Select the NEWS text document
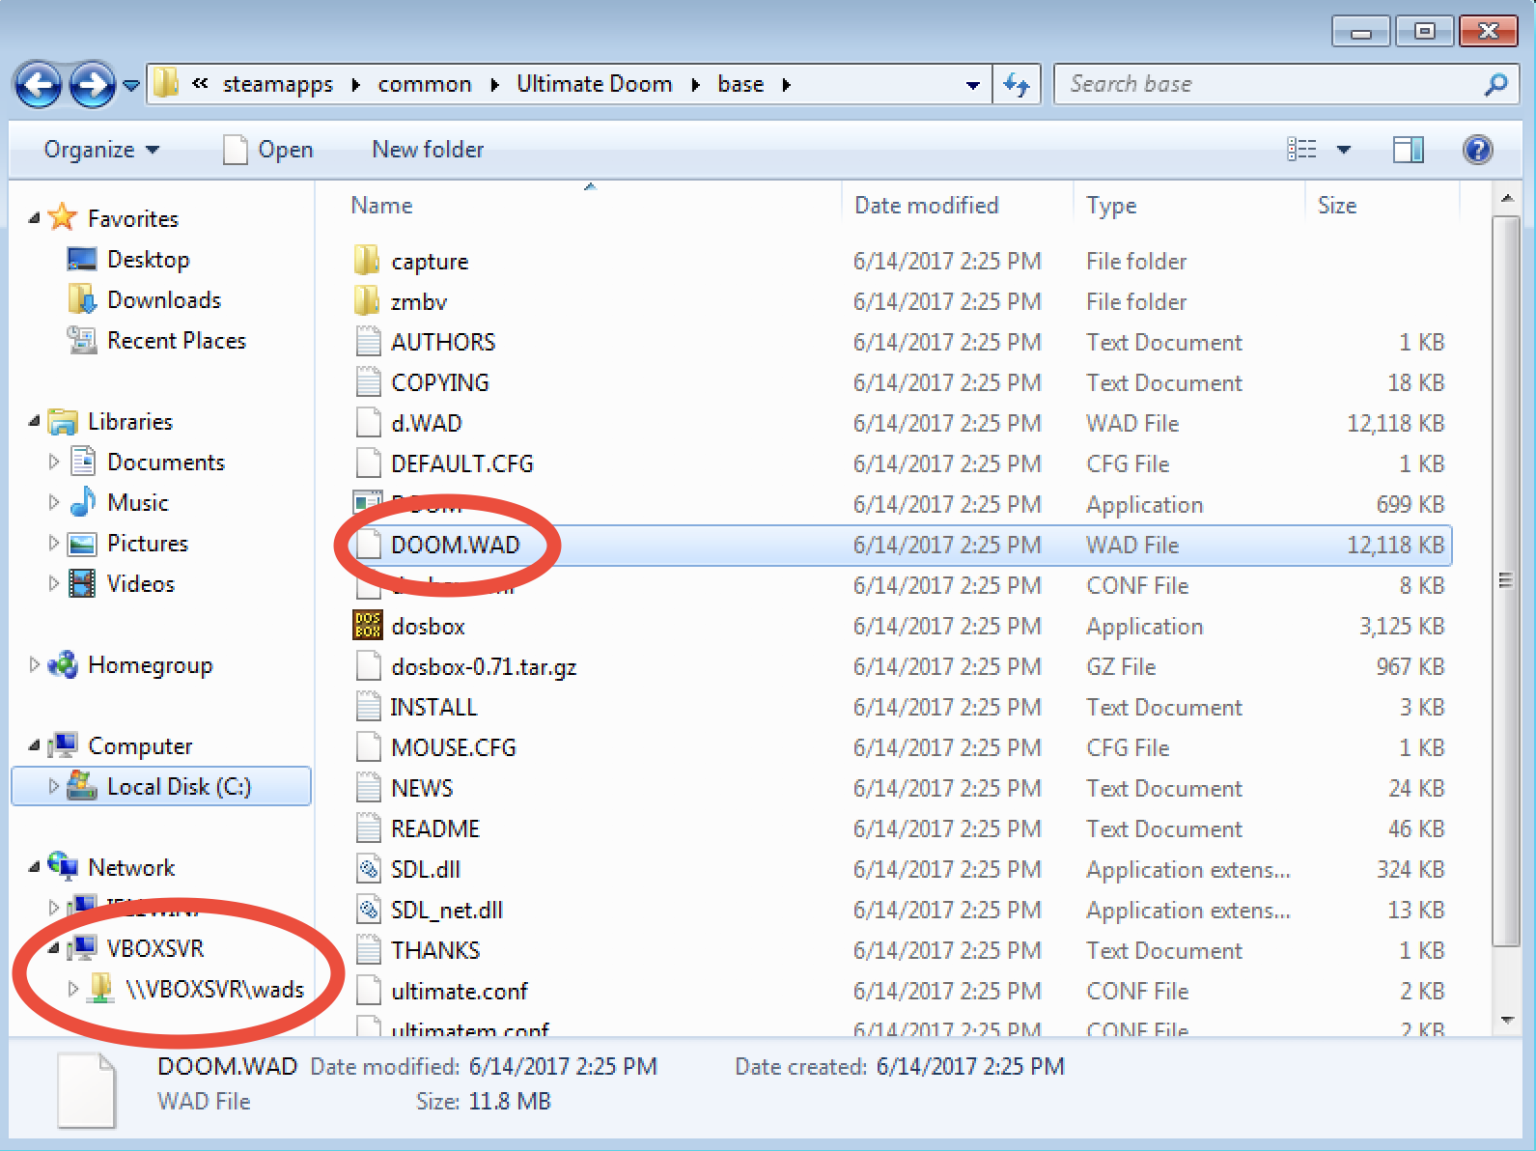1536x1151 pixels. (421, 788)
